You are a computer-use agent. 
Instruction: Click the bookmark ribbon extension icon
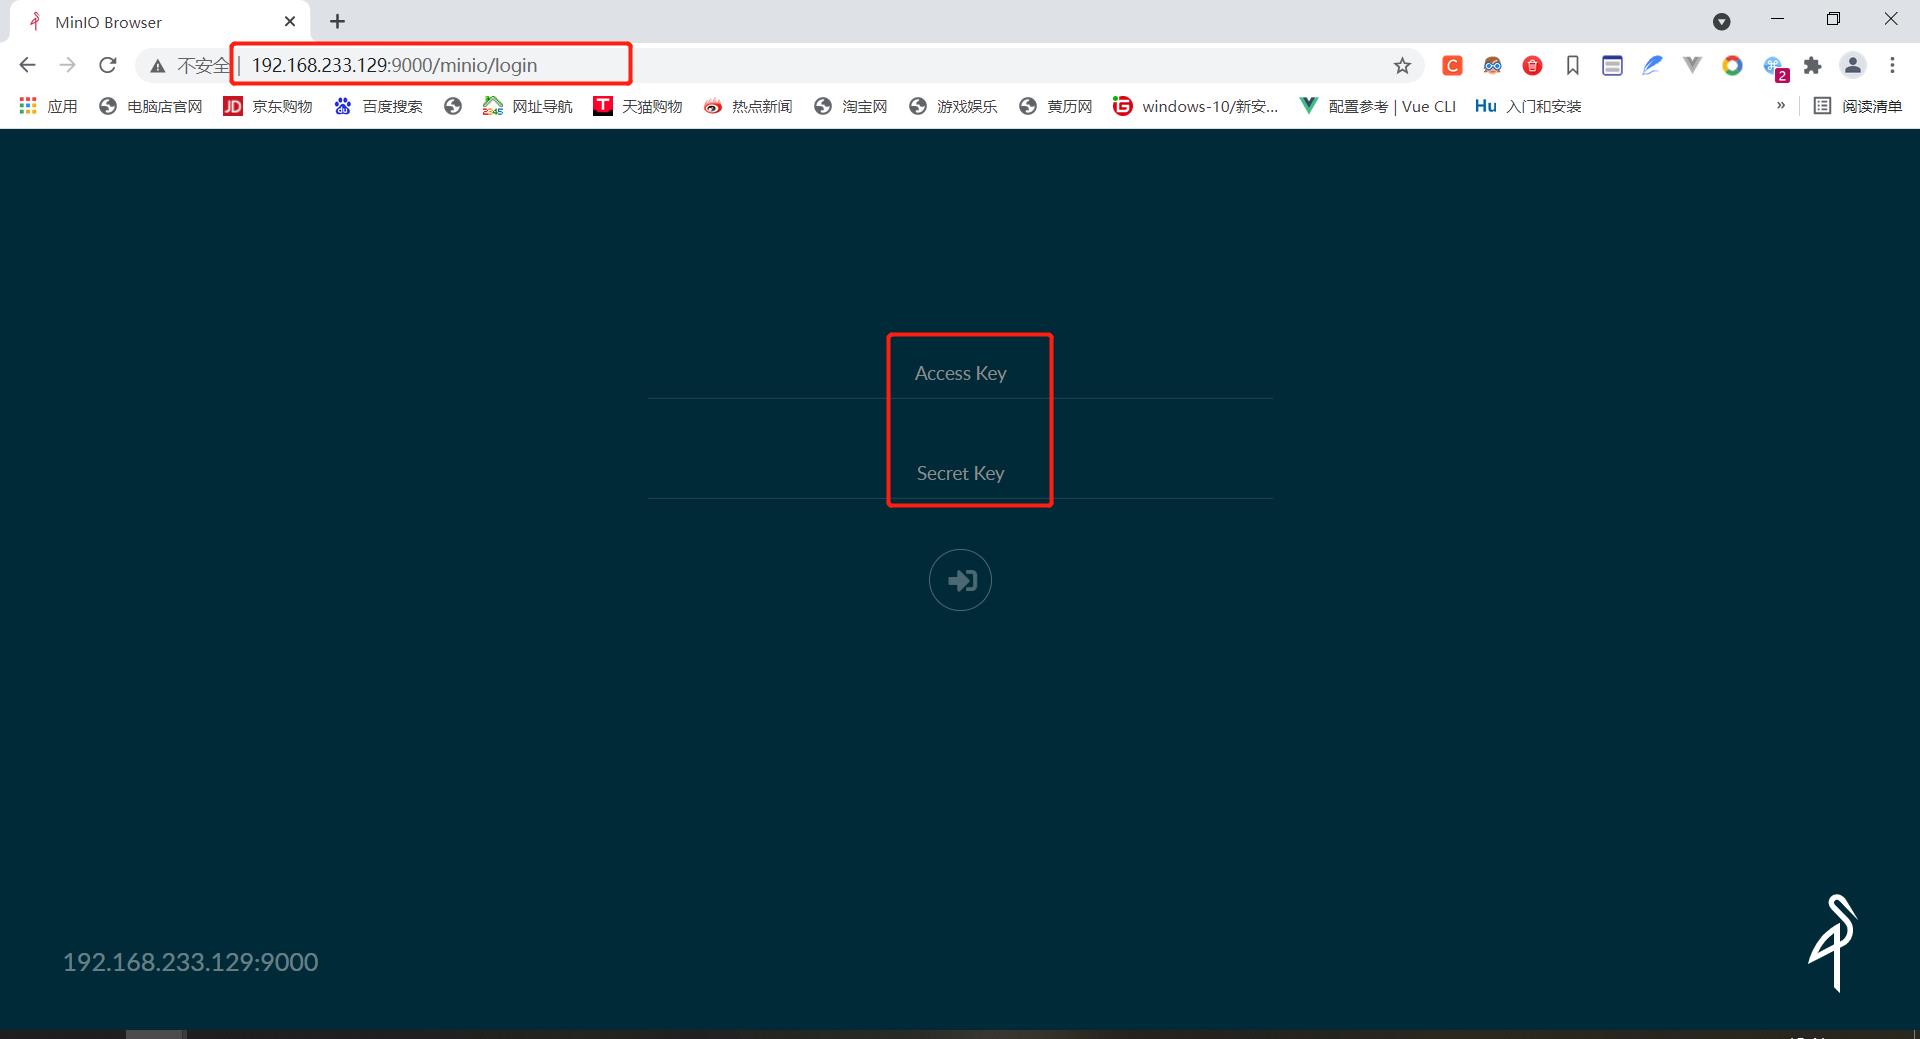(1572, 66)
